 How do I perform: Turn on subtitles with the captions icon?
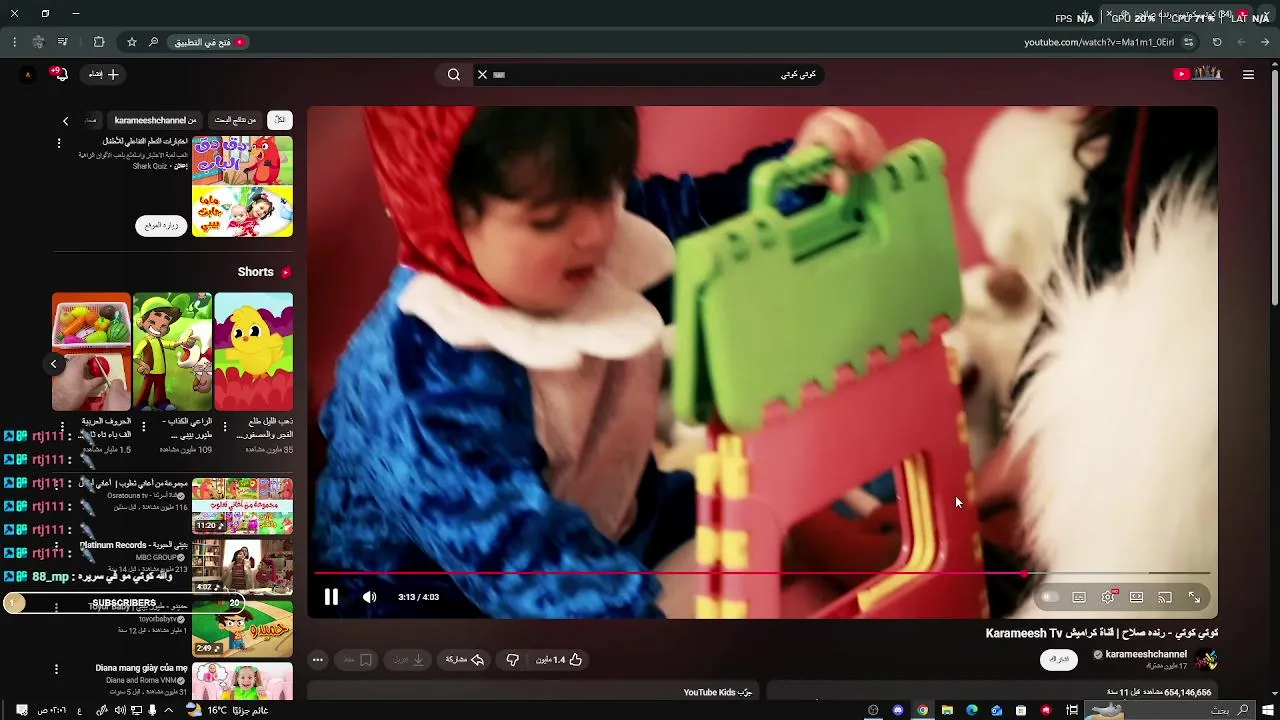1079,597
